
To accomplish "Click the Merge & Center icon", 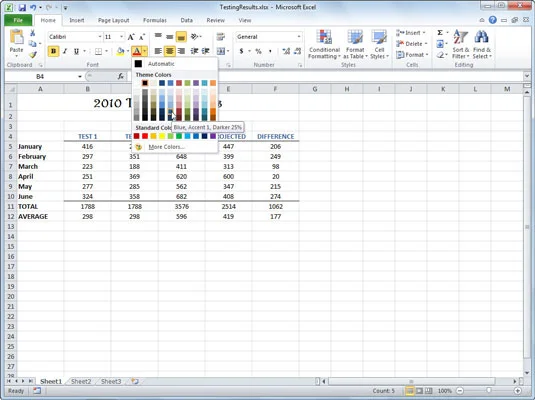I will (221, 51).
